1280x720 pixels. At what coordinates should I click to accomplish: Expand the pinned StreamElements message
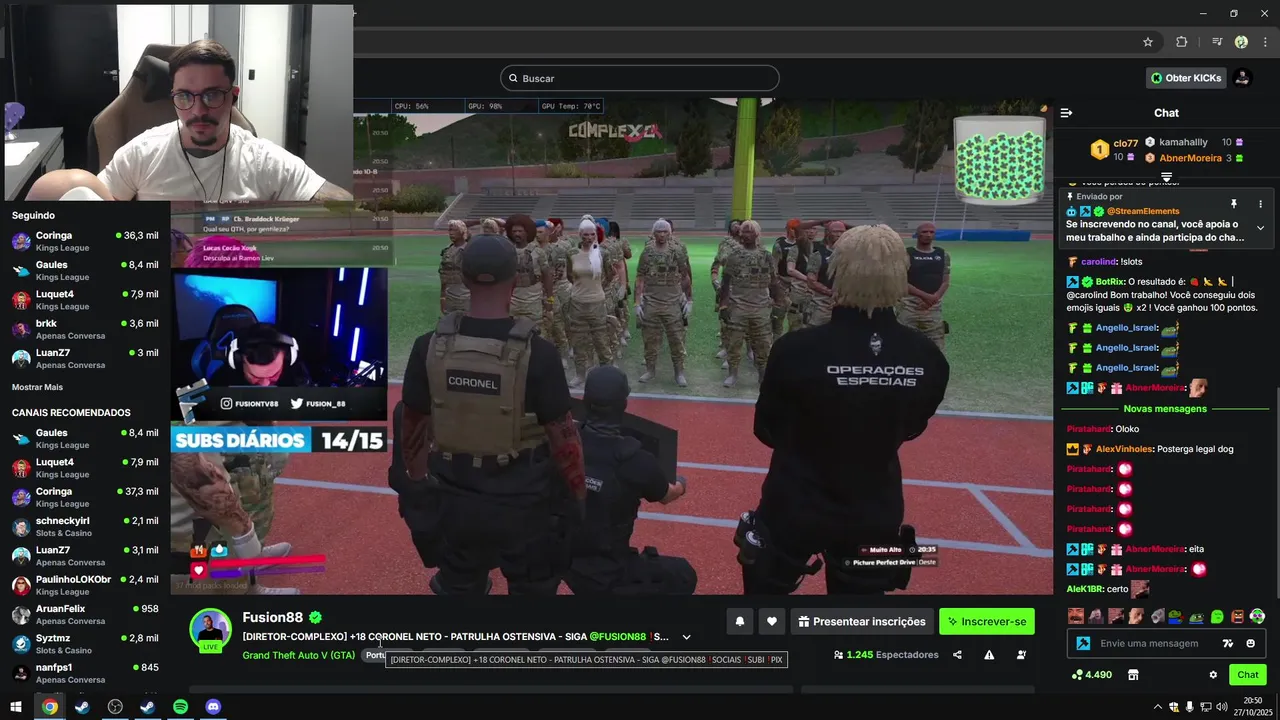[1260, 228]
